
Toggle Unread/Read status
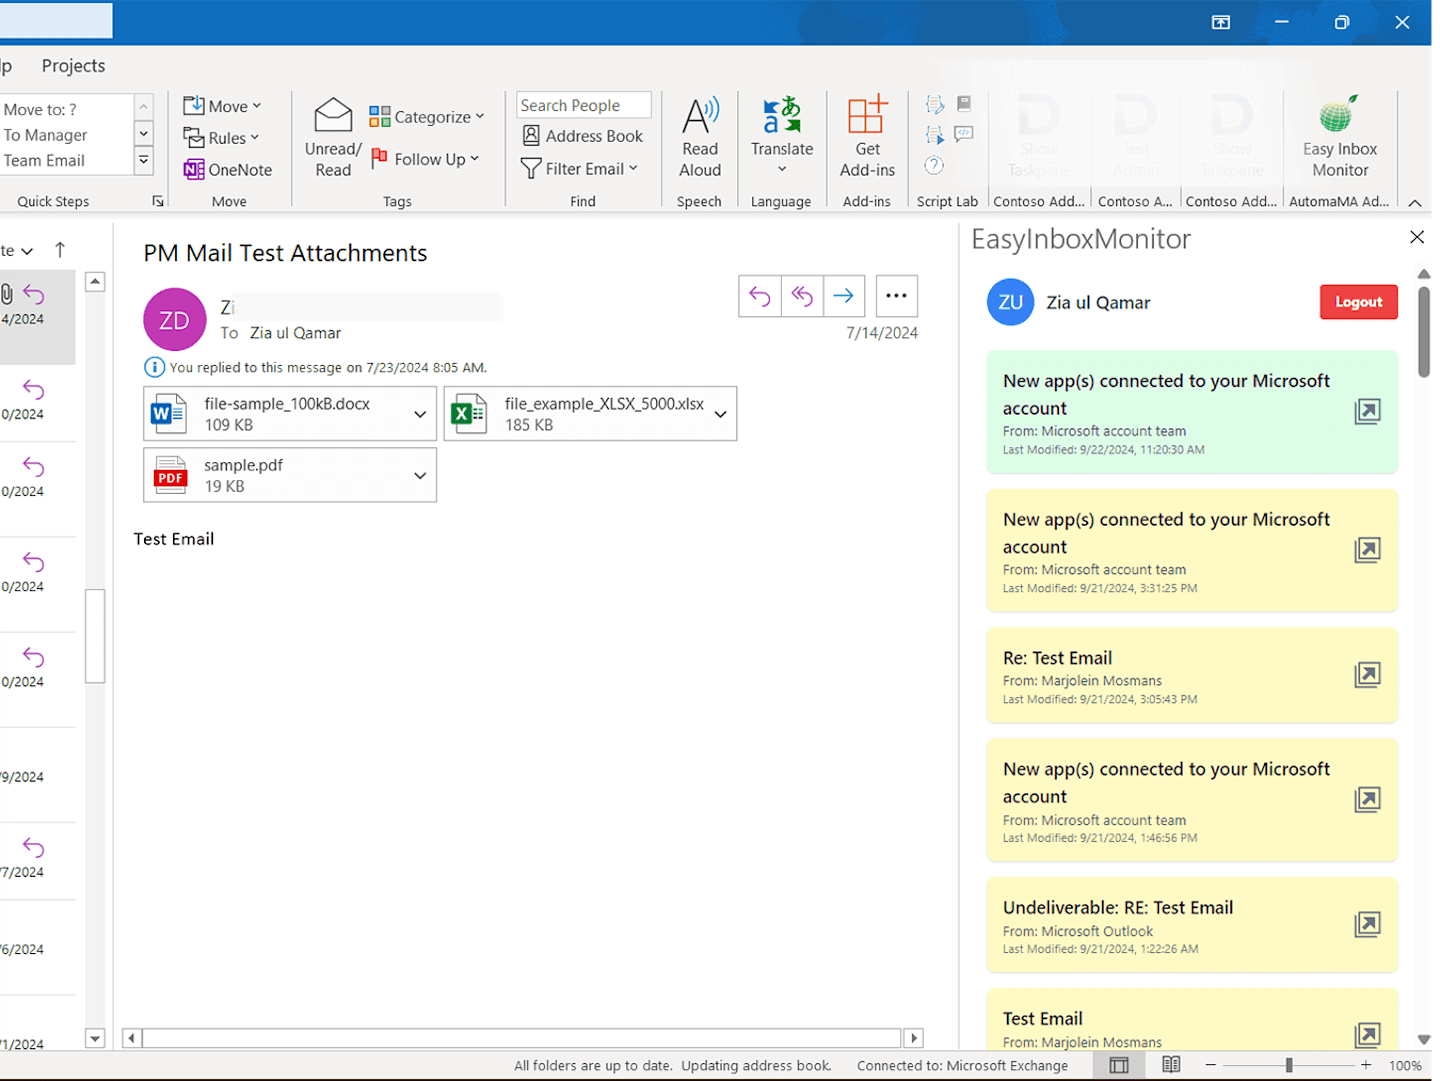point(333,138)
